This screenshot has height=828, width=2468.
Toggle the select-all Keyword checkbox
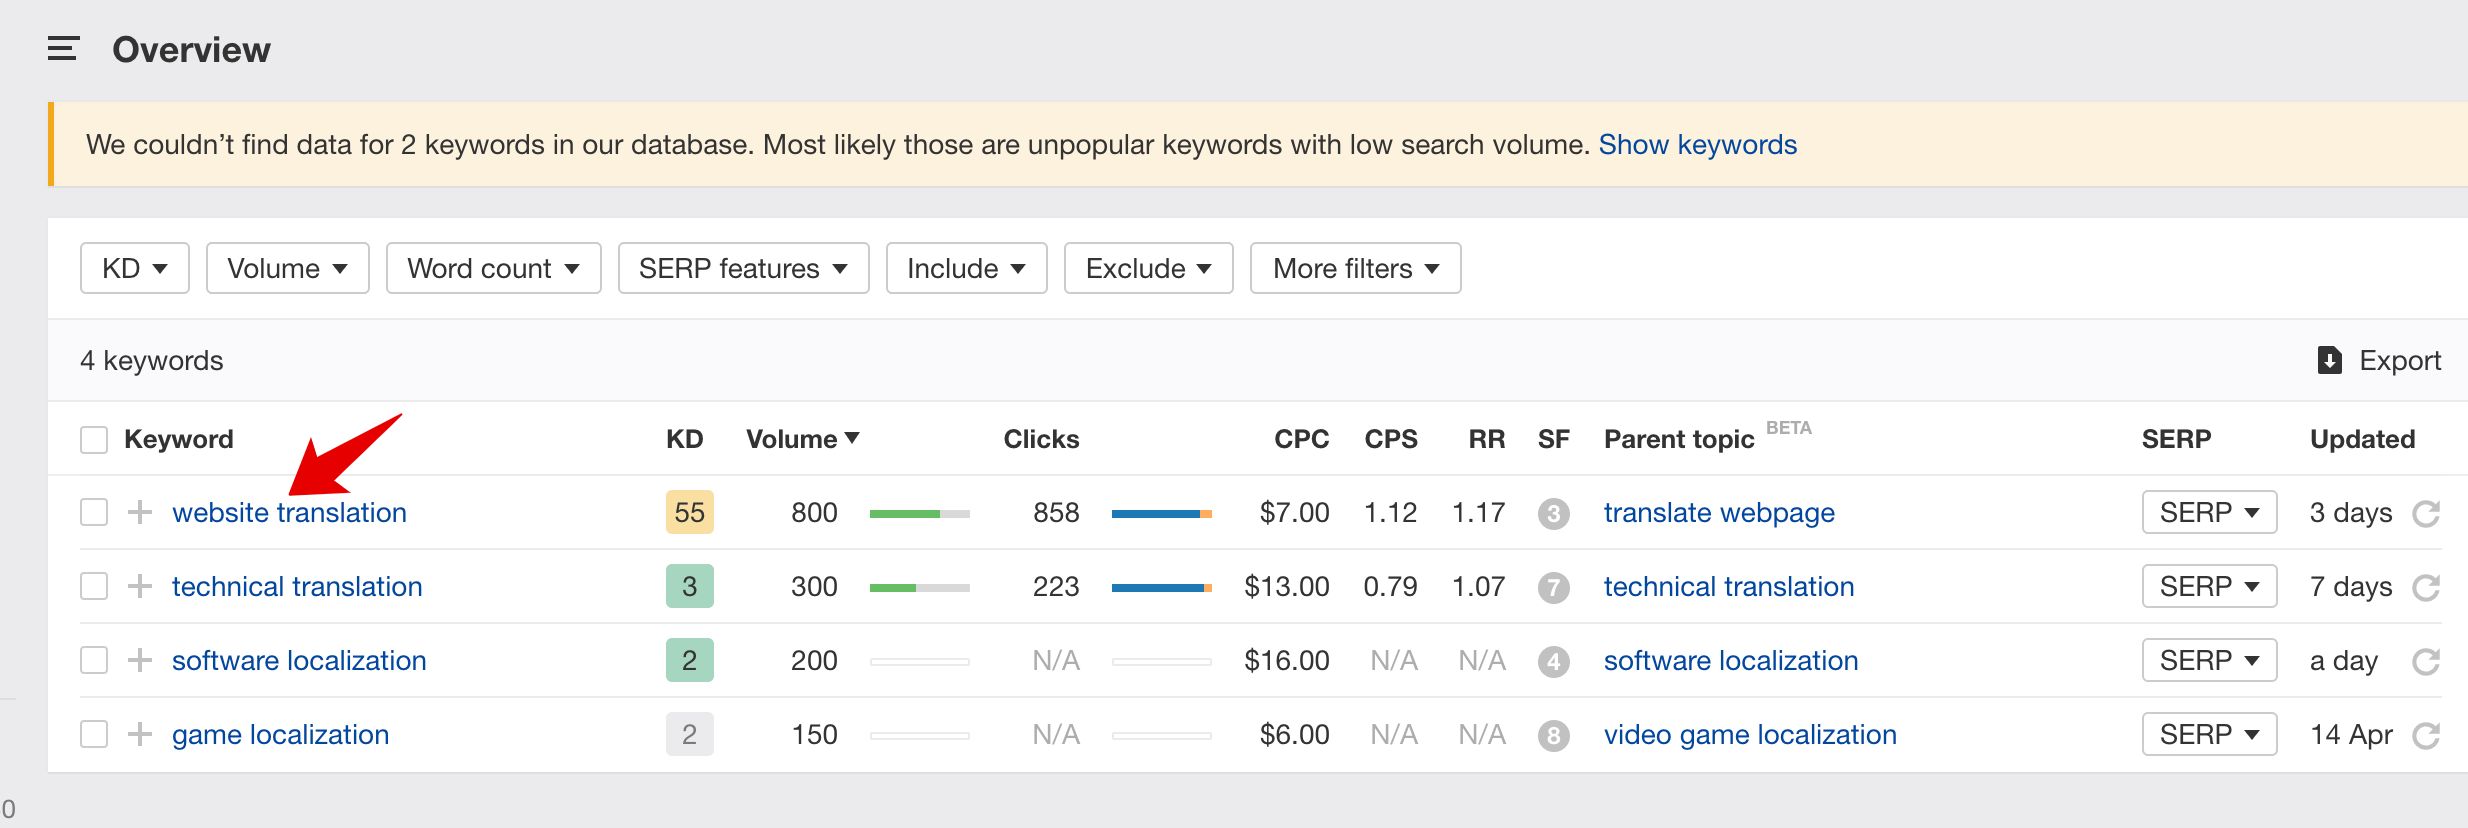pos(94,439)
